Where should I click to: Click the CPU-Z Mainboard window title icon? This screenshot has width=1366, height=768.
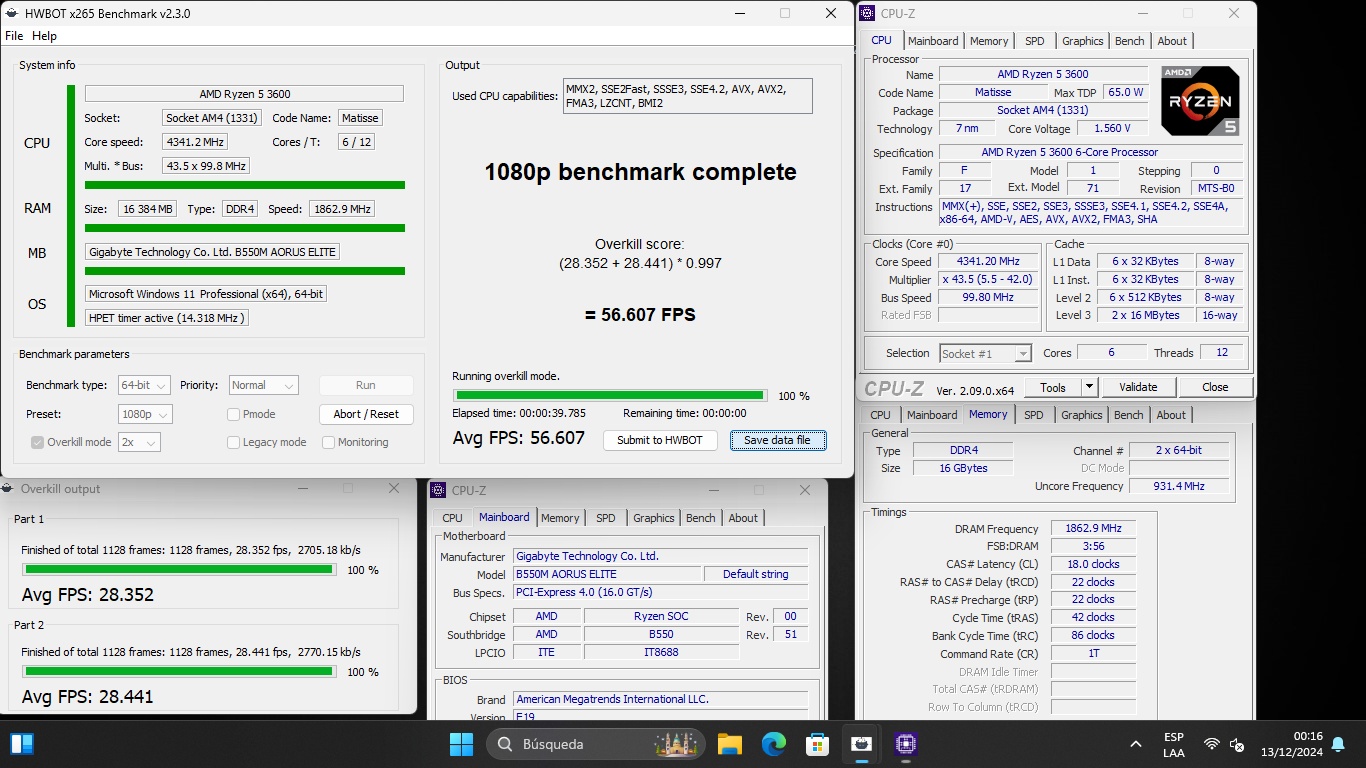[439, 490]
